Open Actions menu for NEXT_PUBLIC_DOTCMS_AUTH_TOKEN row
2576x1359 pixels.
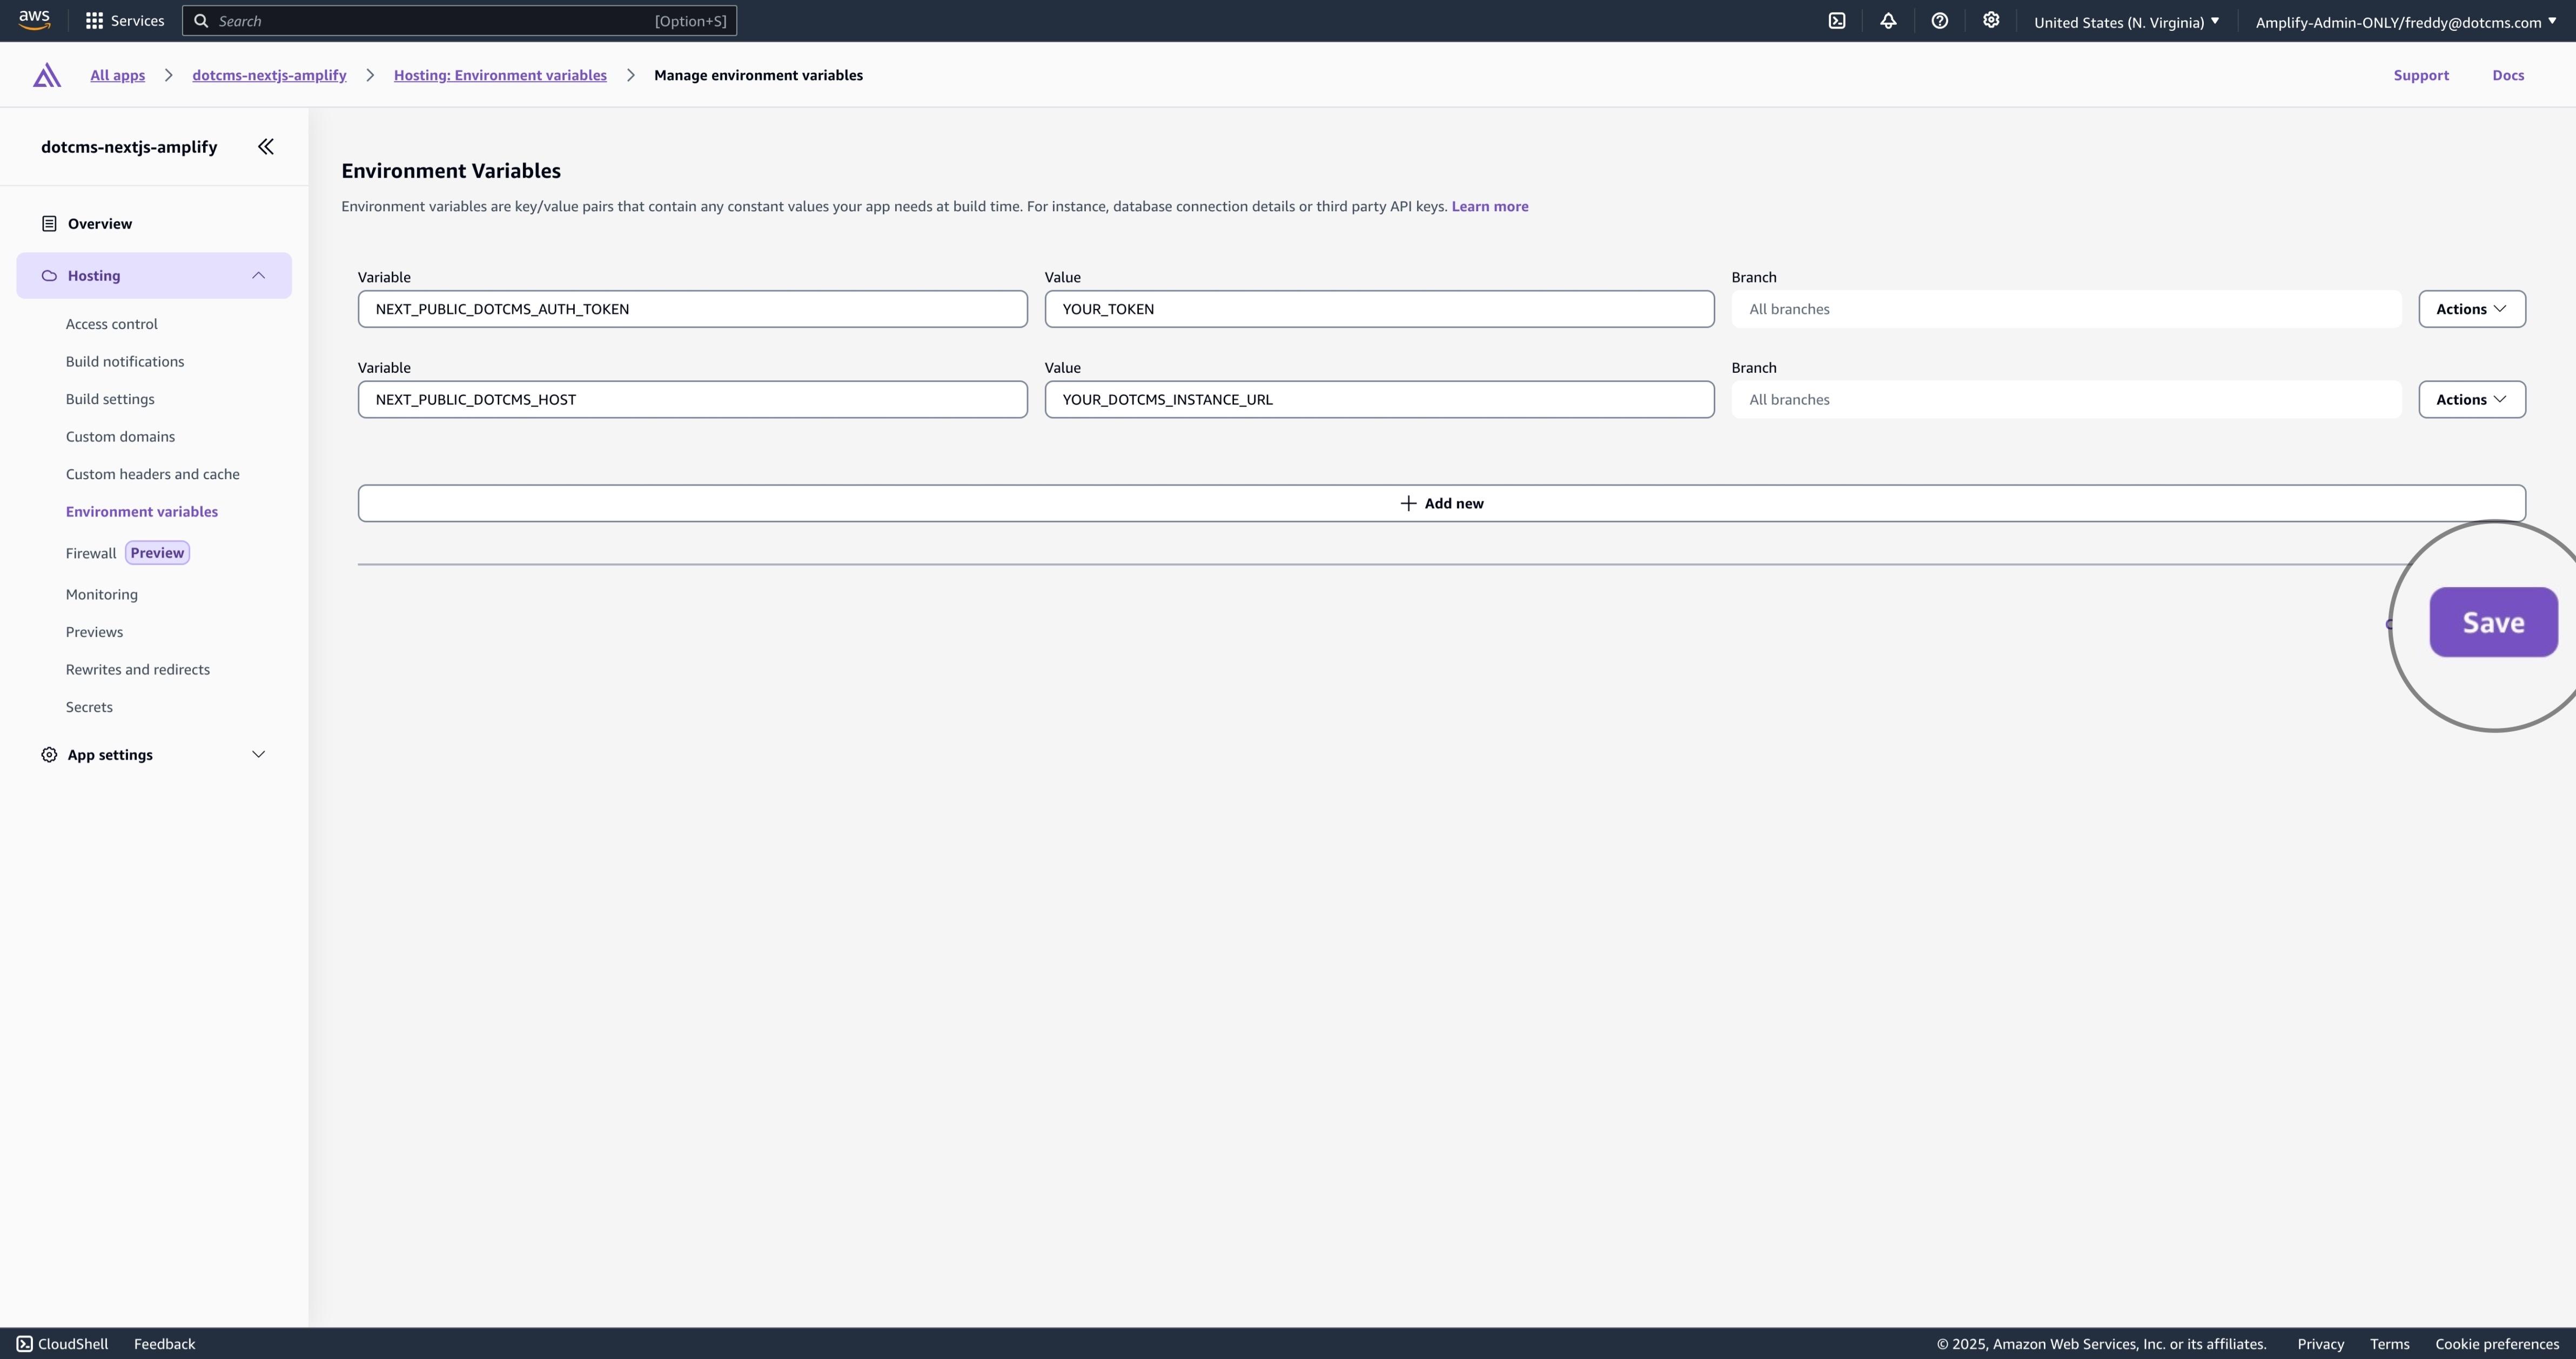2471,308
